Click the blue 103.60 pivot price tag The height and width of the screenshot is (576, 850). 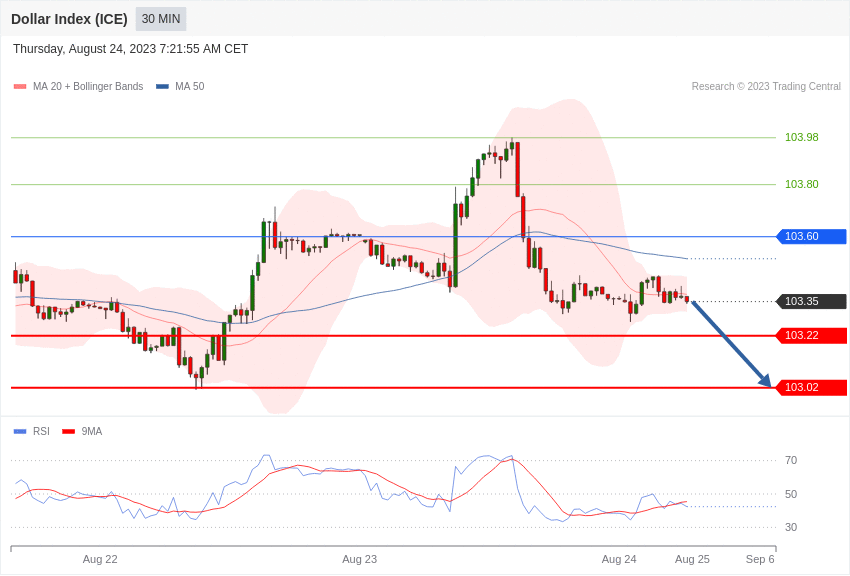812,236
